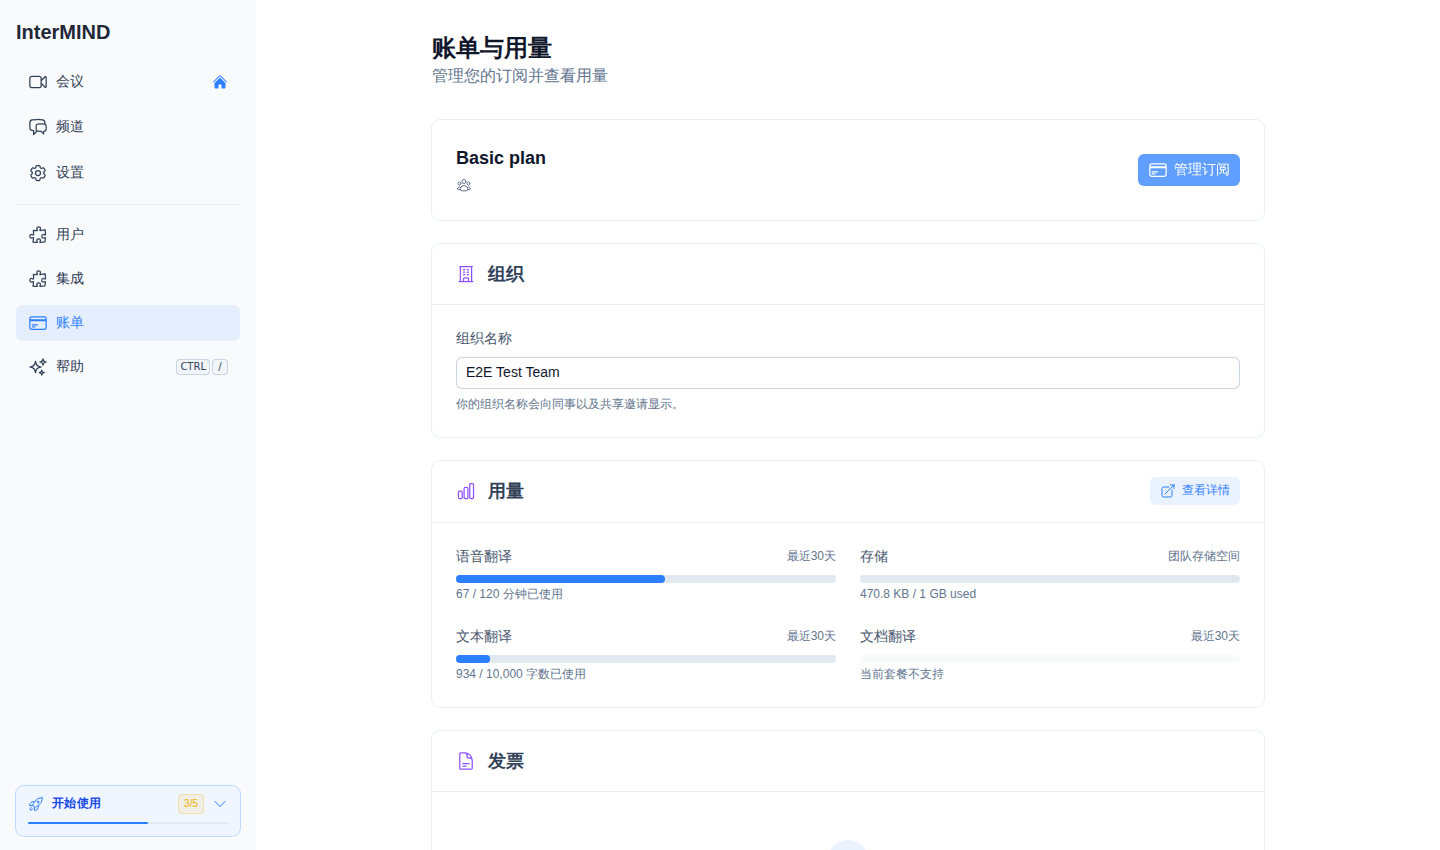Click the 存储 usage progress bar
This screenshot has height=850, width=1440.
pyautogui.click(x=1050, y=579)
